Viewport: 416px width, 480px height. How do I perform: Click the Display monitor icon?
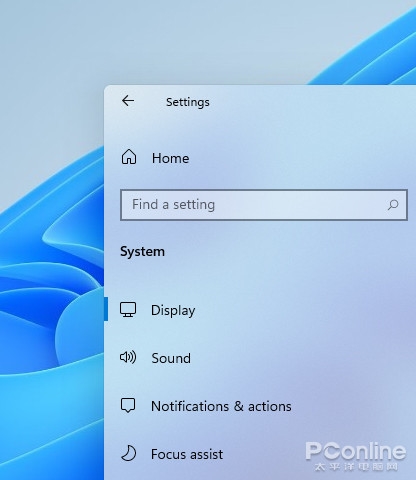pyautogui.click(x=128, y=310)
